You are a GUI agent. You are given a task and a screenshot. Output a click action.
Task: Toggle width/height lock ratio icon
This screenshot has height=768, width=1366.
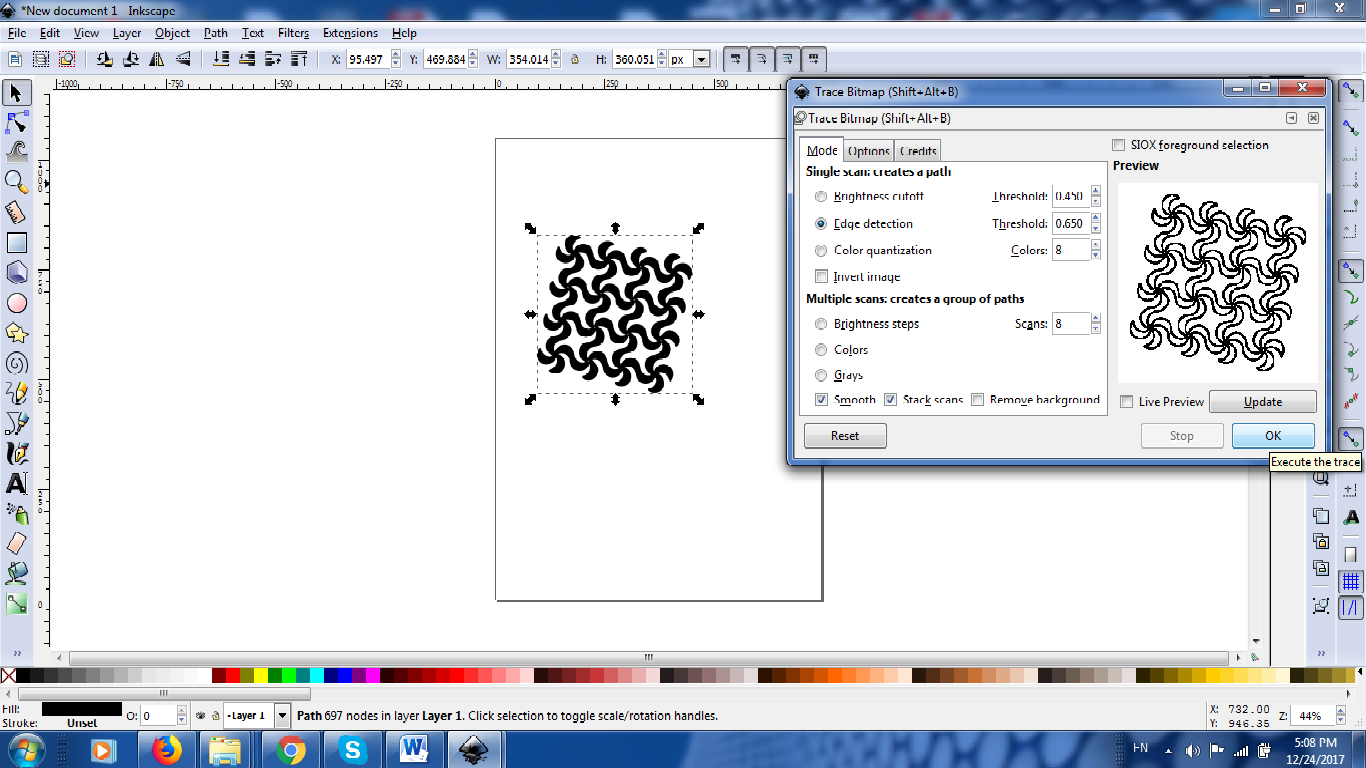pyautogui.click(x=574, y=59)
